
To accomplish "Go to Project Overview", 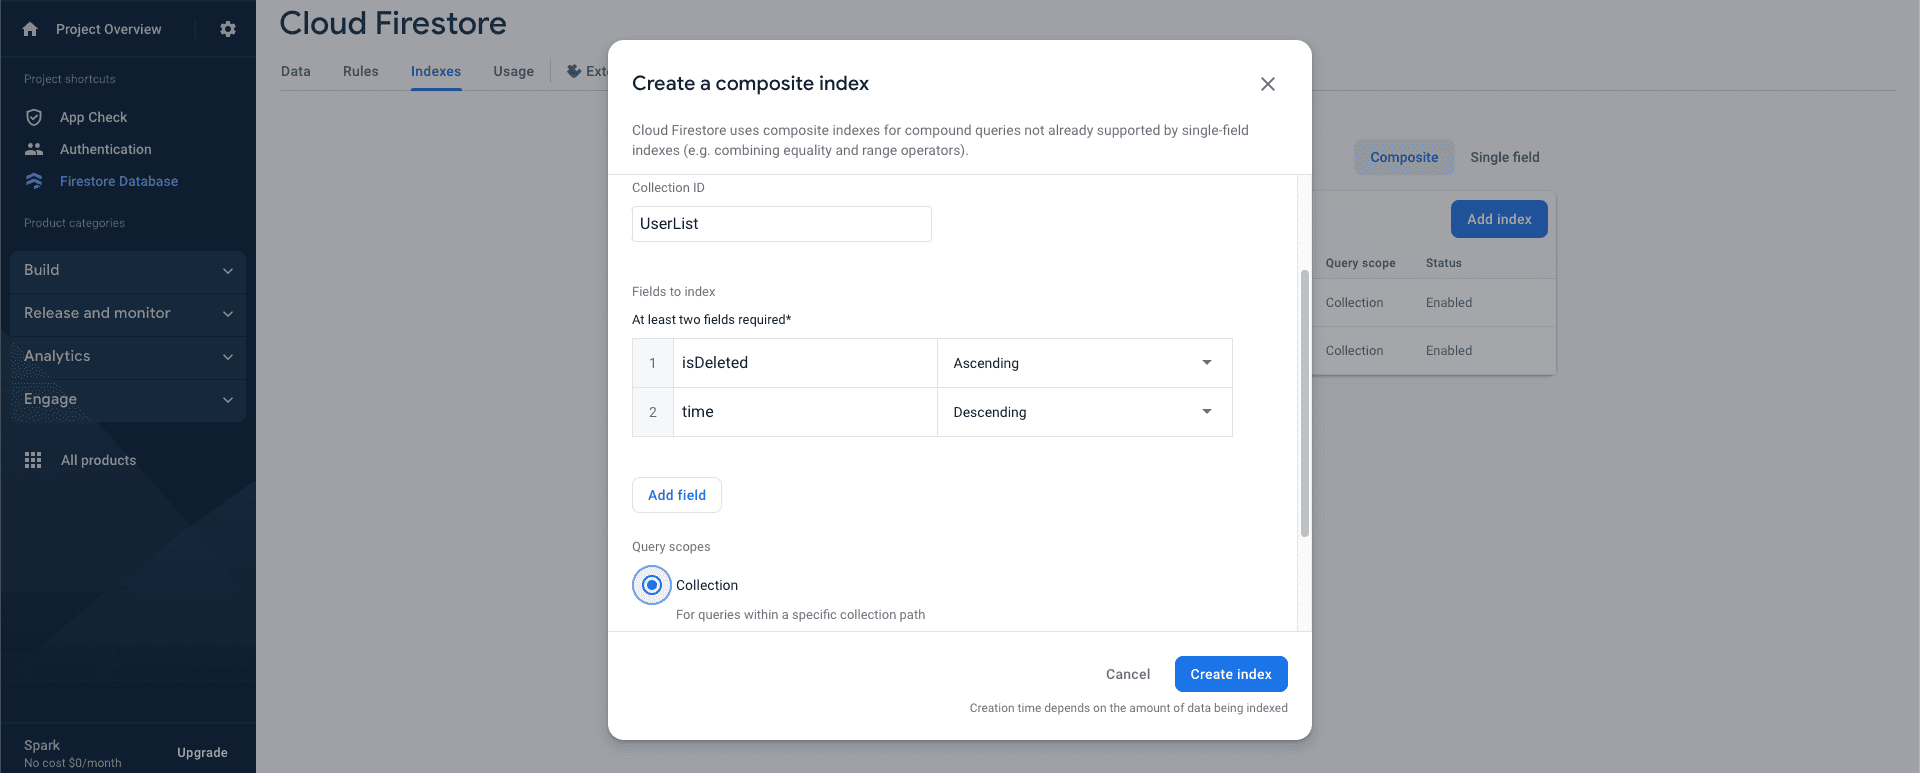I will click(108, 29).
